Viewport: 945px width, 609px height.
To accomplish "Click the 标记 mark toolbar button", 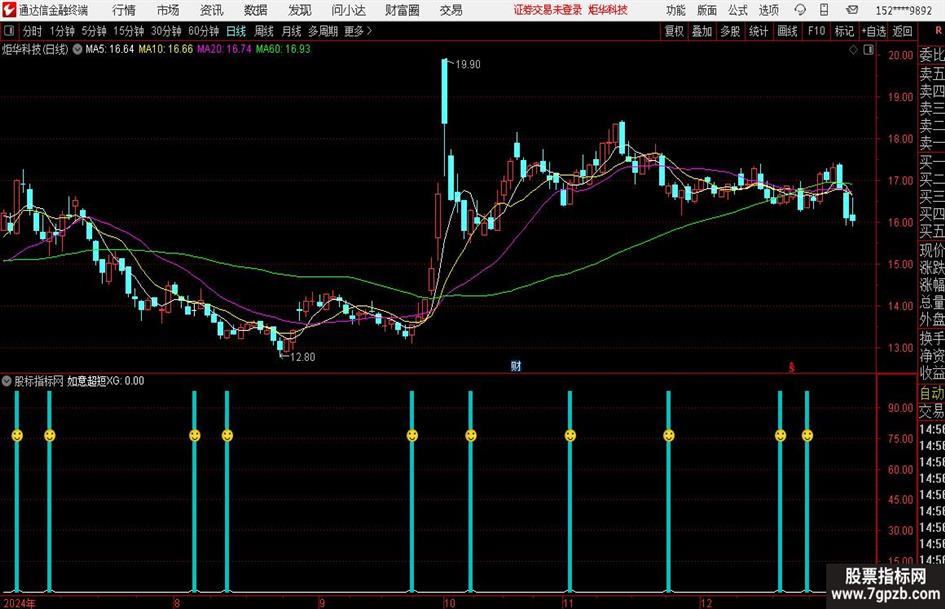I will tap(844, 31).
